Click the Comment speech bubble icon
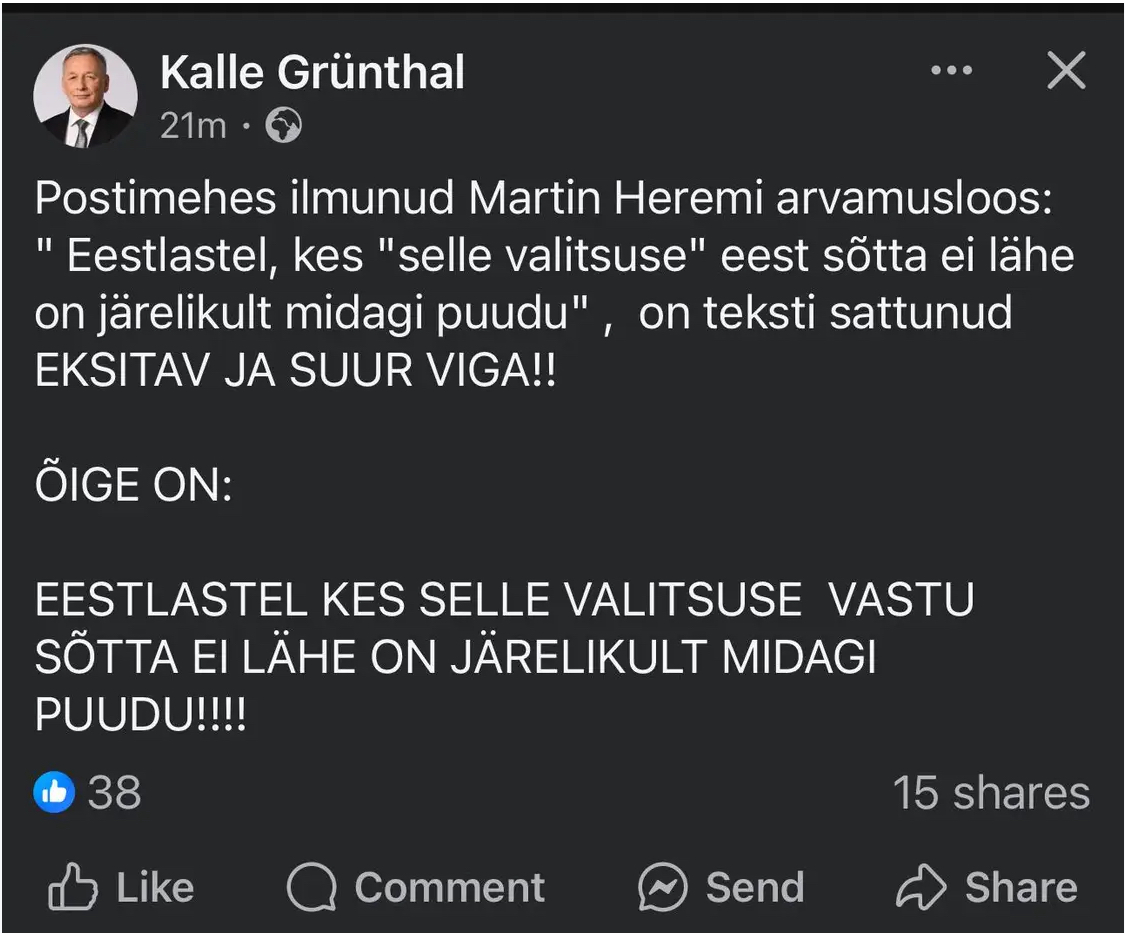1125x939 pixels. 311,888
